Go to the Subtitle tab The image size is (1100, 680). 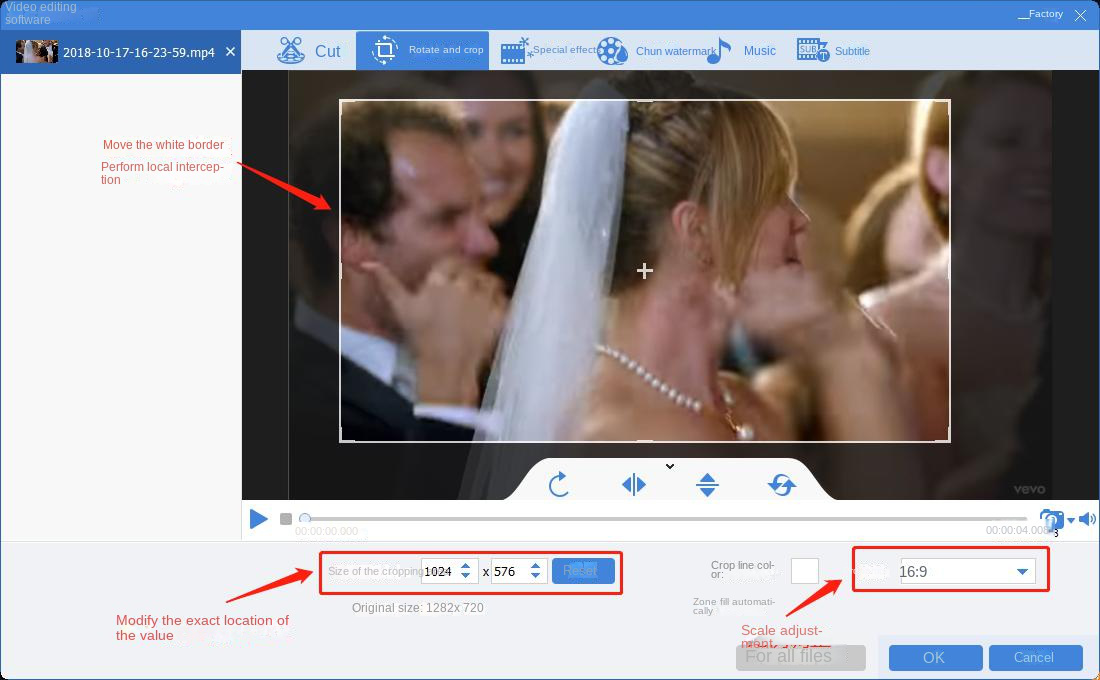click(x=833, y=51)
